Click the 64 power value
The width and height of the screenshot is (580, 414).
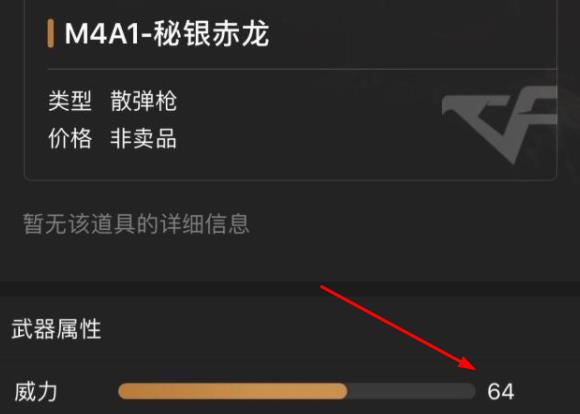point(500,391)
